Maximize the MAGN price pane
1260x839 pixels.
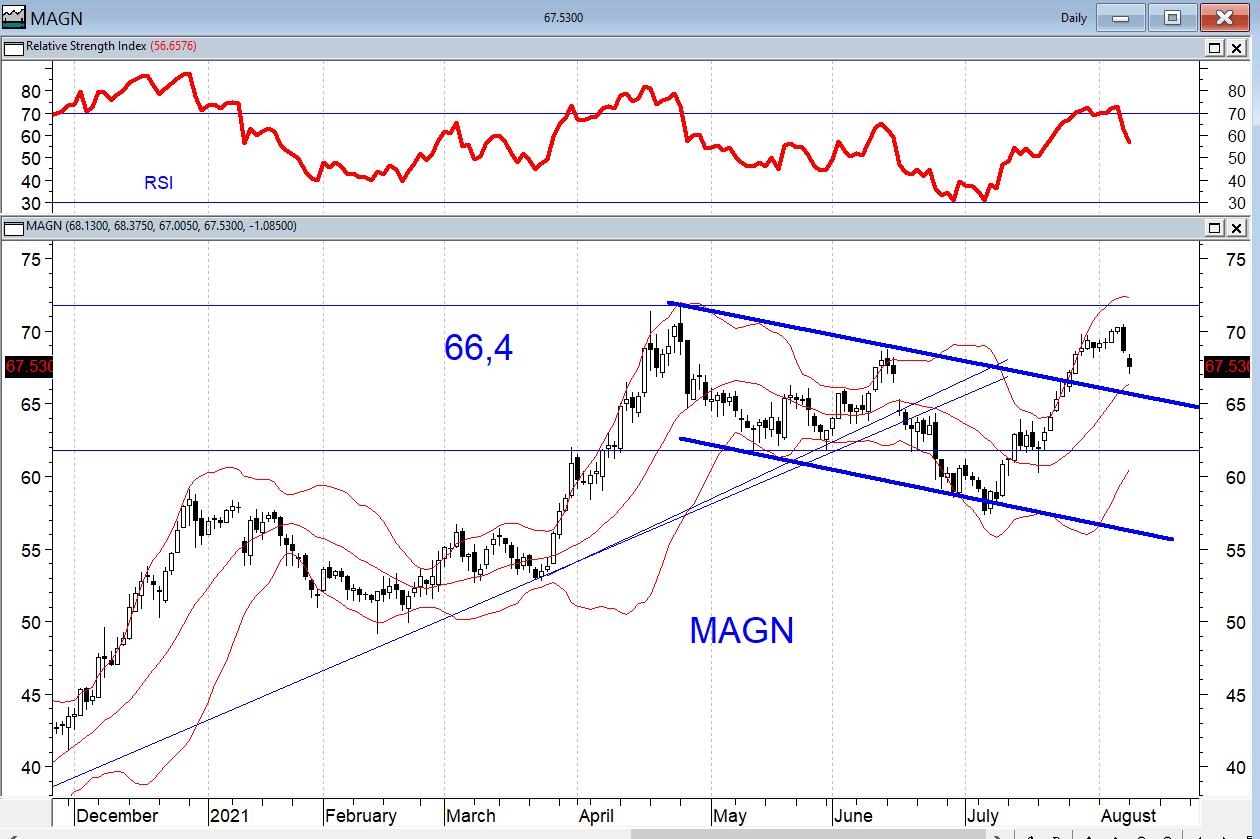[x=1215, y=227]
